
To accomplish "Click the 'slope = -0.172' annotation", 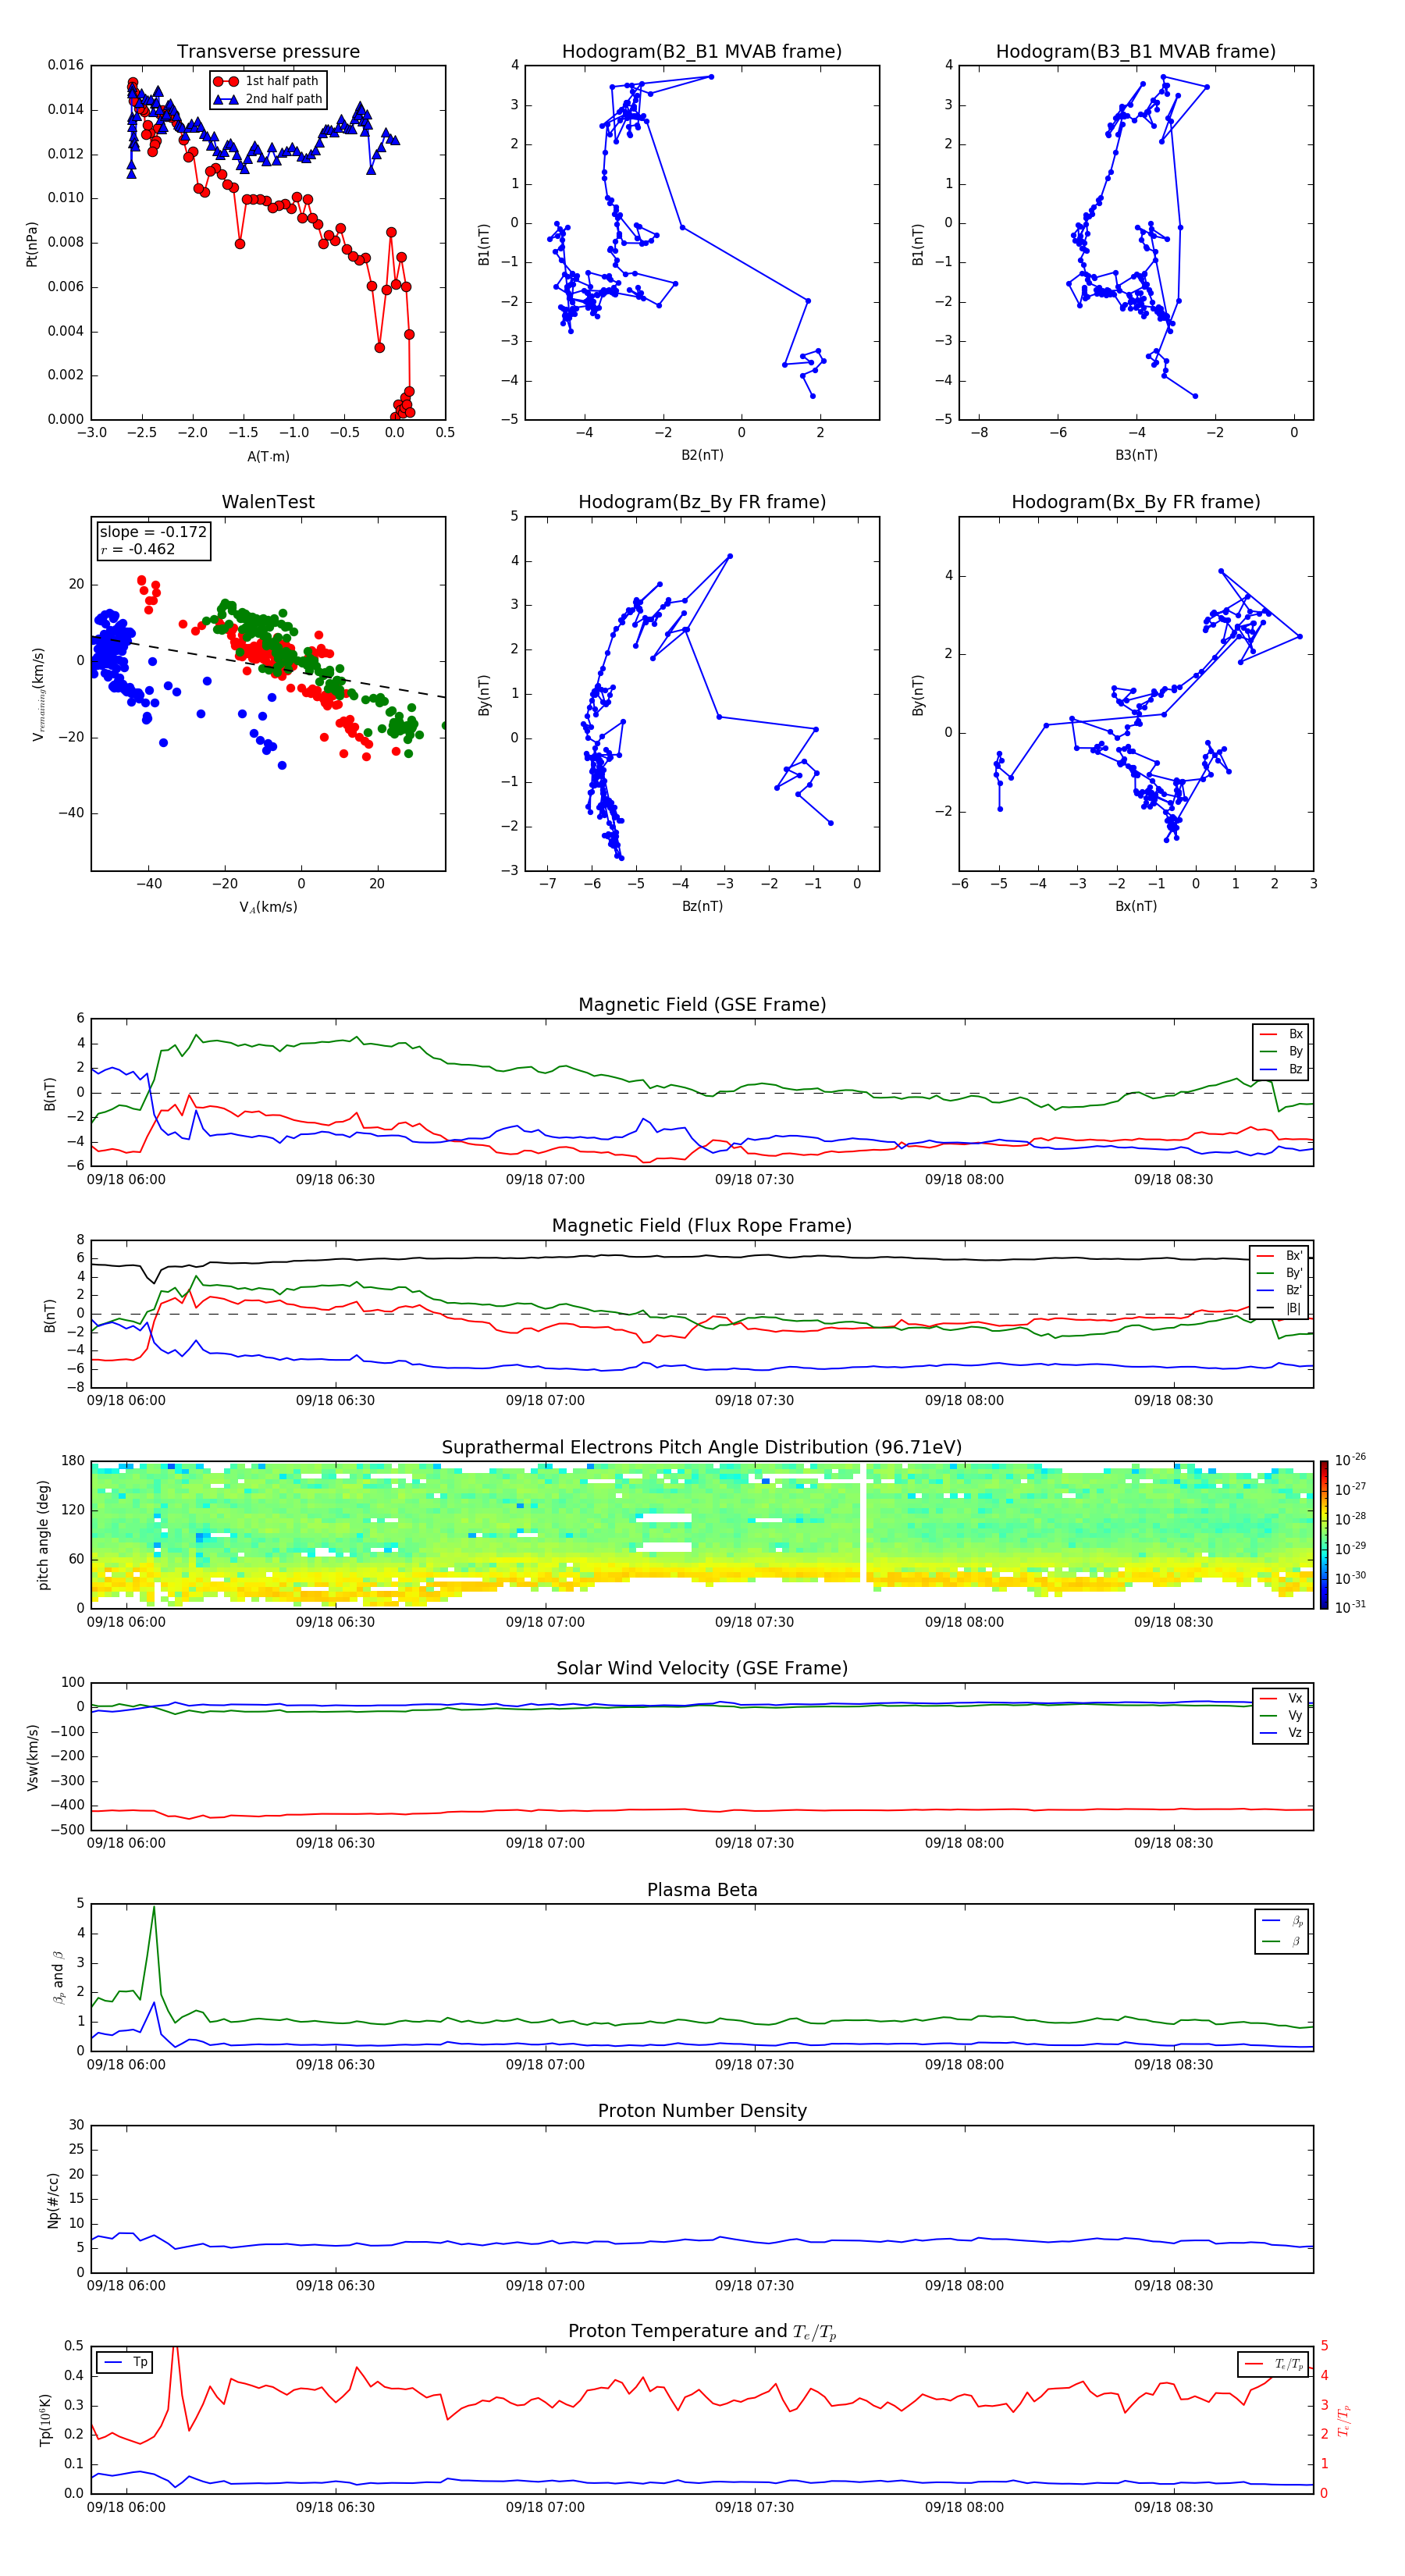I will click(x=153, y=532).
